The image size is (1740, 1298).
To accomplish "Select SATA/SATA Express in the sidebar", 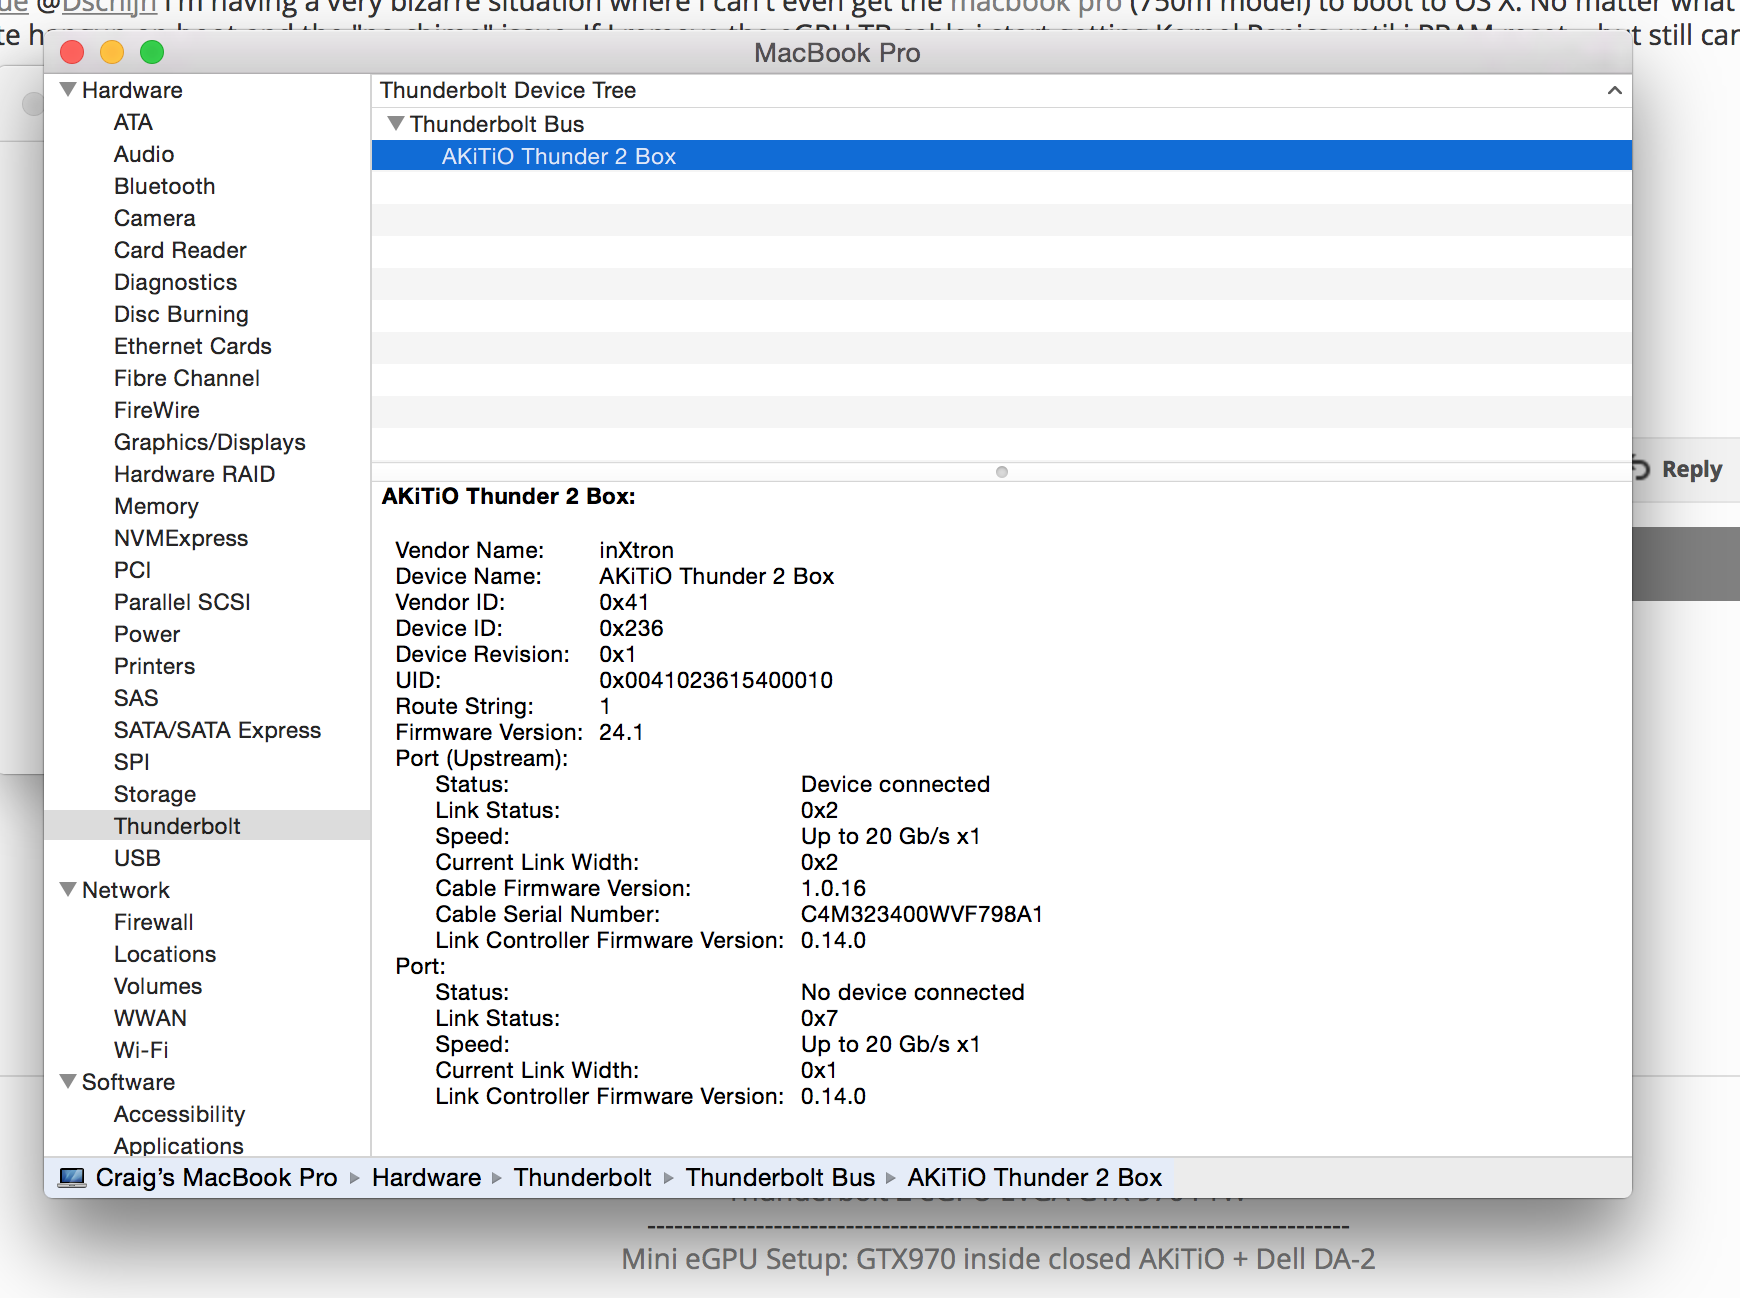I will pyautogui.click(x=218, y=730).
